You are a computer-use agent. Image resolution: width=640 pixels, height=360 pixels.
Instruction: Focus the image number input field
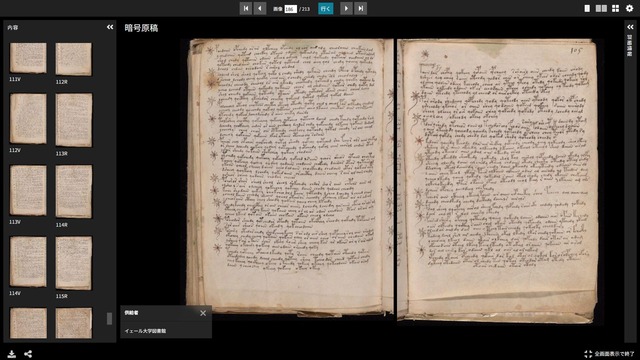290,9
